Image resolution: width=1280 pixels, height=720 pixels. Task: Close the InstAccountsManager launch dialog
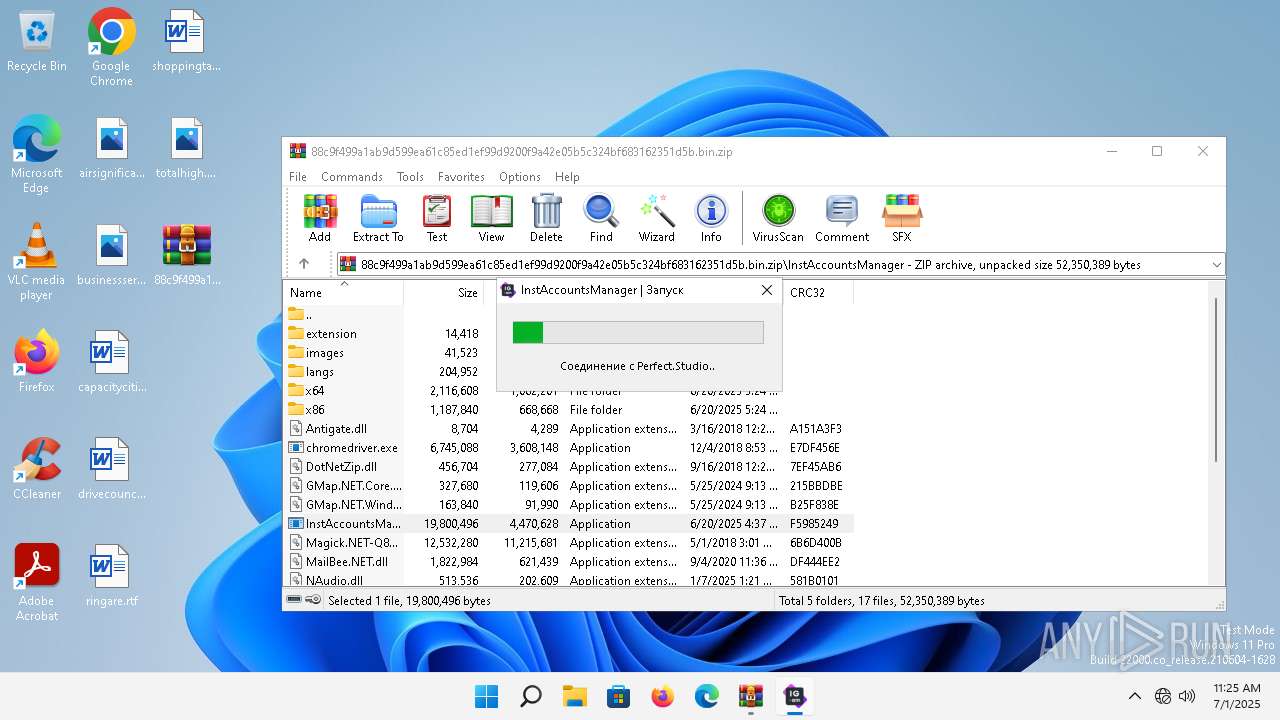tap(767, 290)
